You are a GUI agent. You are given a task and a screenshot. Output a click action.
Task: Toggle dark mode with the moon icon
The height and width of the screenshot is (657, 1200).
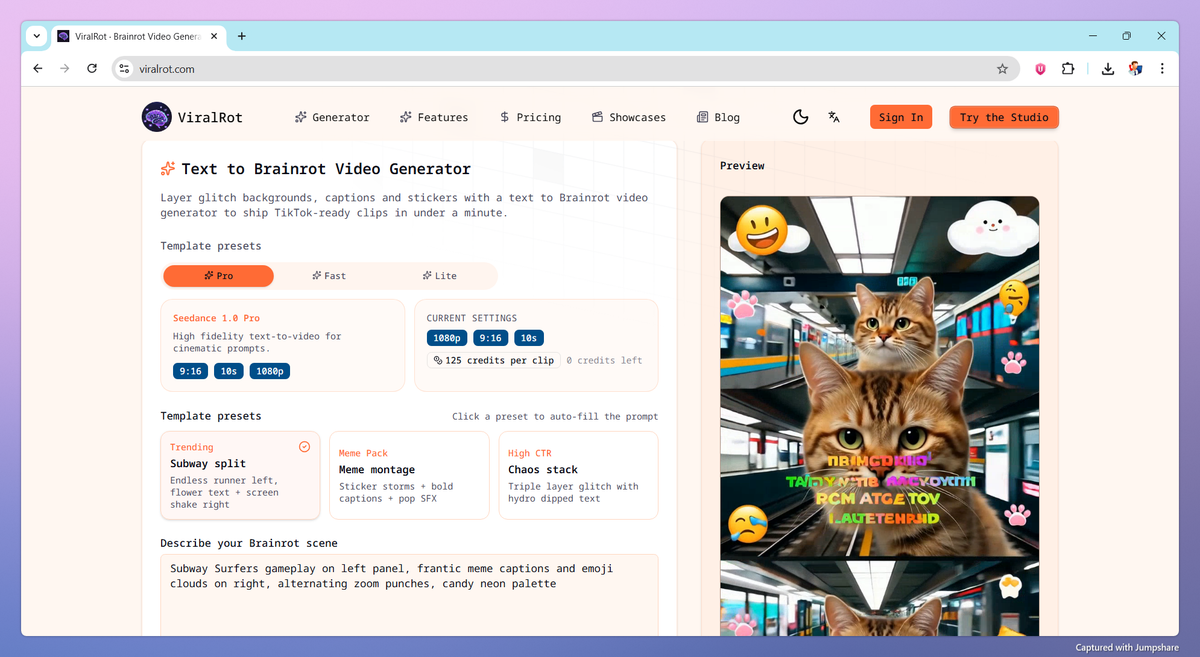coord(800,117)
